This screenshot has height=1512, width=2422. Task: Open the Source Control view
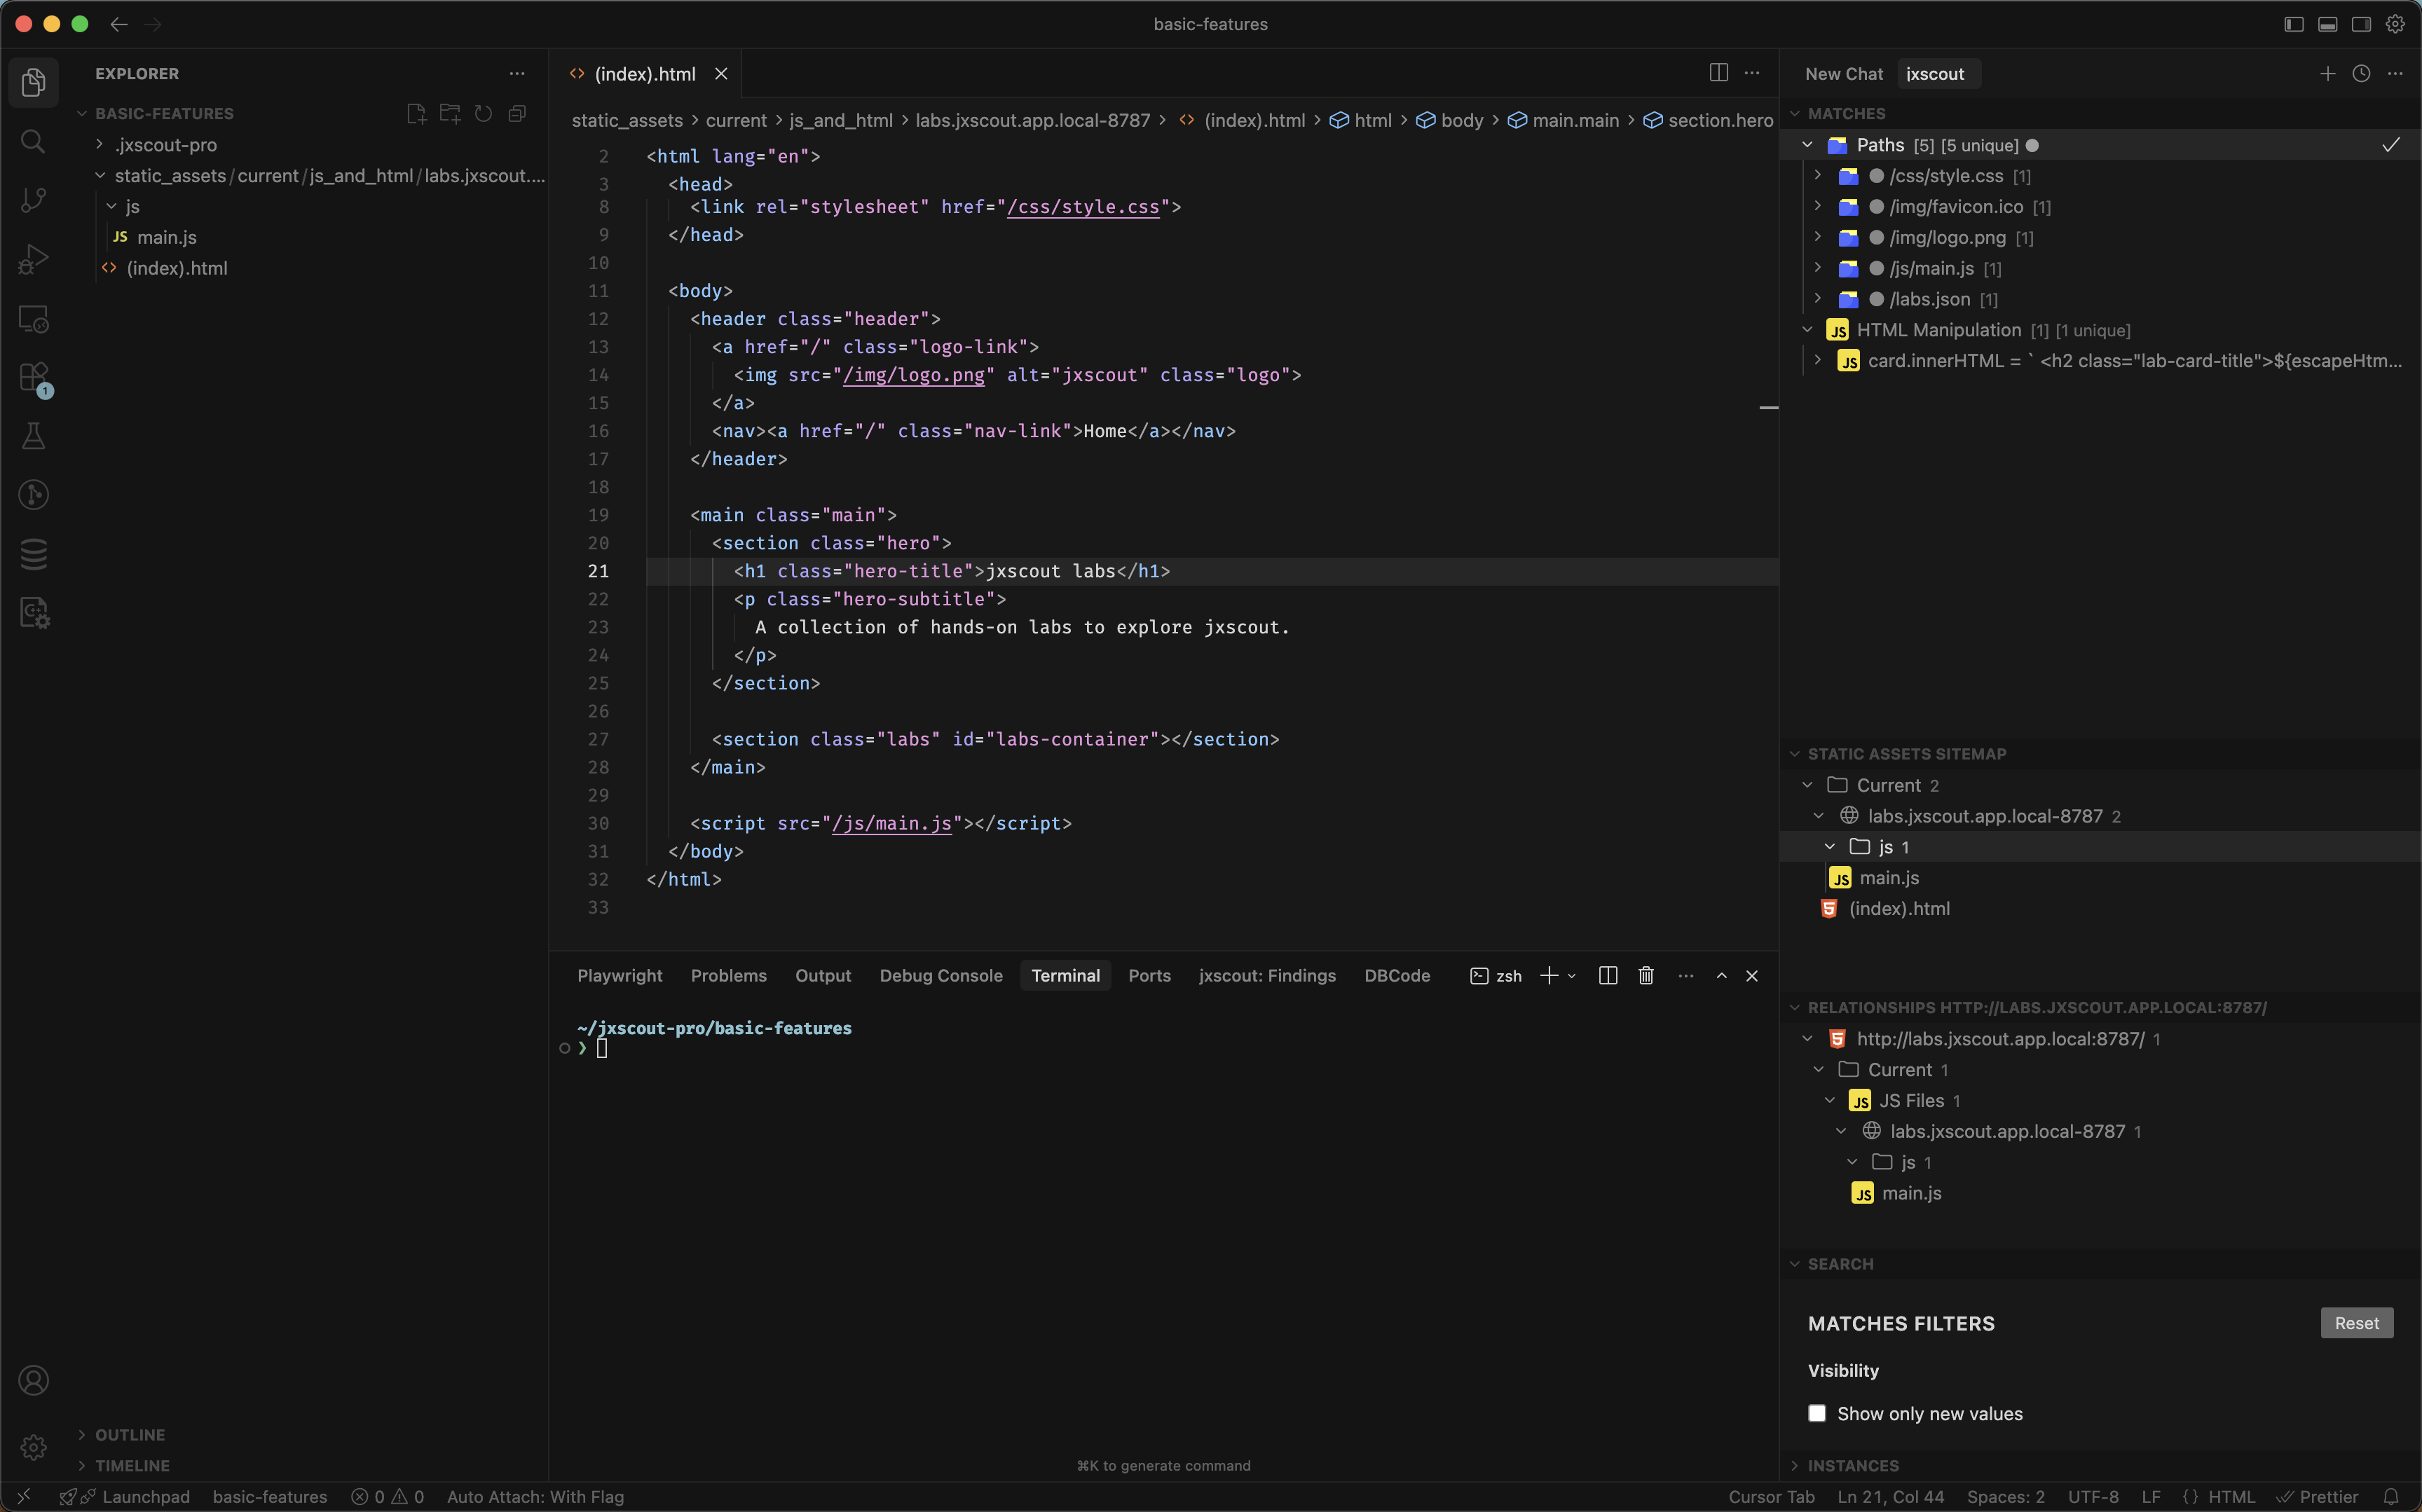[33, 200]
